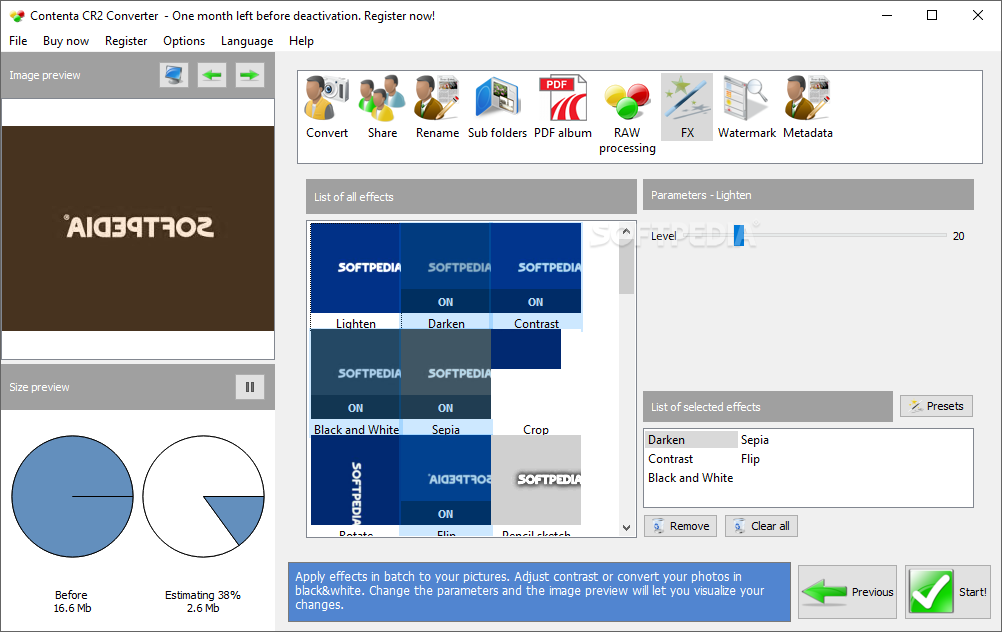This screenshot has width=1002, height=632.
Task: Select Flip in selected effects list
Action: (x=750, y=459)
